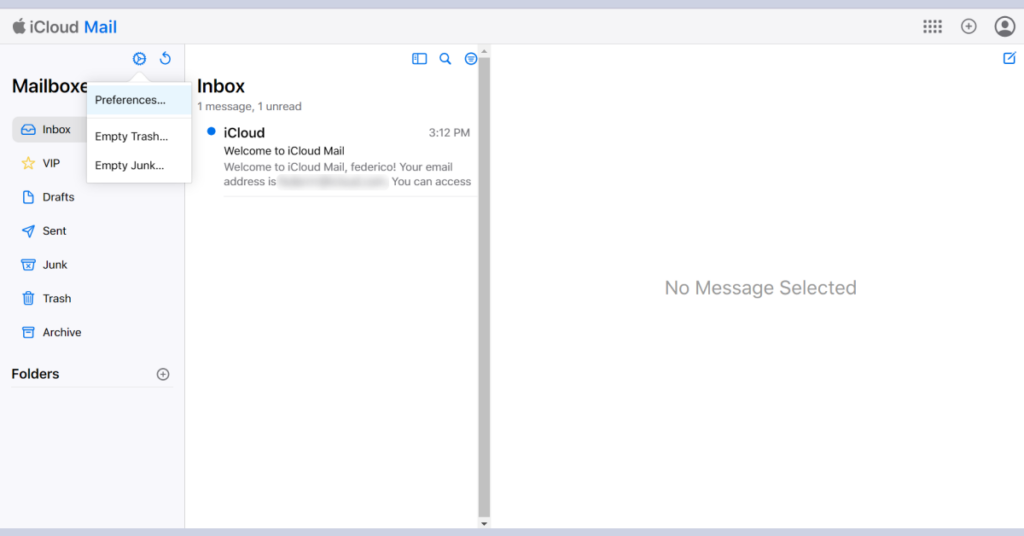Image resolution: width=1024 pixels, height=536 pixels.
Task: Open the Archive mailbox
Action: point(61,332)
